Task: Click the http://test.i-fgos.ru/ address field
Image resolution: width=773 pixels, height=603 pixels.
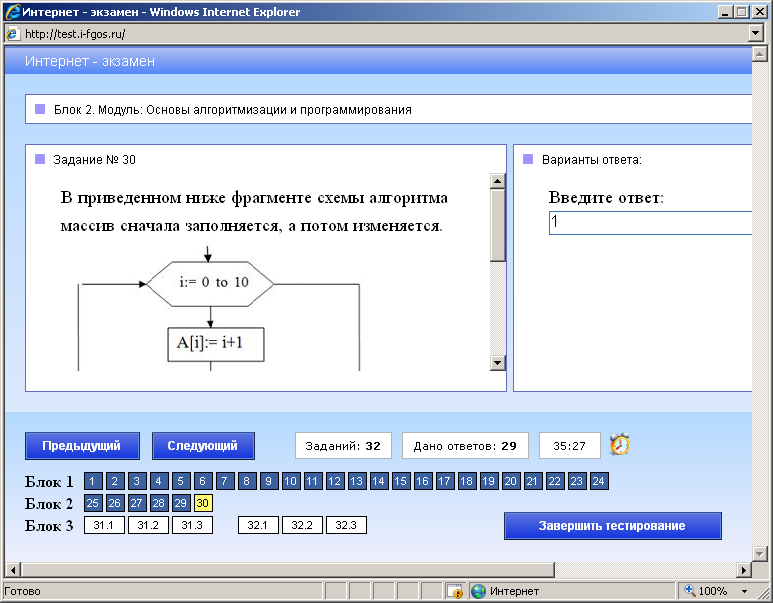Action: pyautogui.click(x=385, y=34)
